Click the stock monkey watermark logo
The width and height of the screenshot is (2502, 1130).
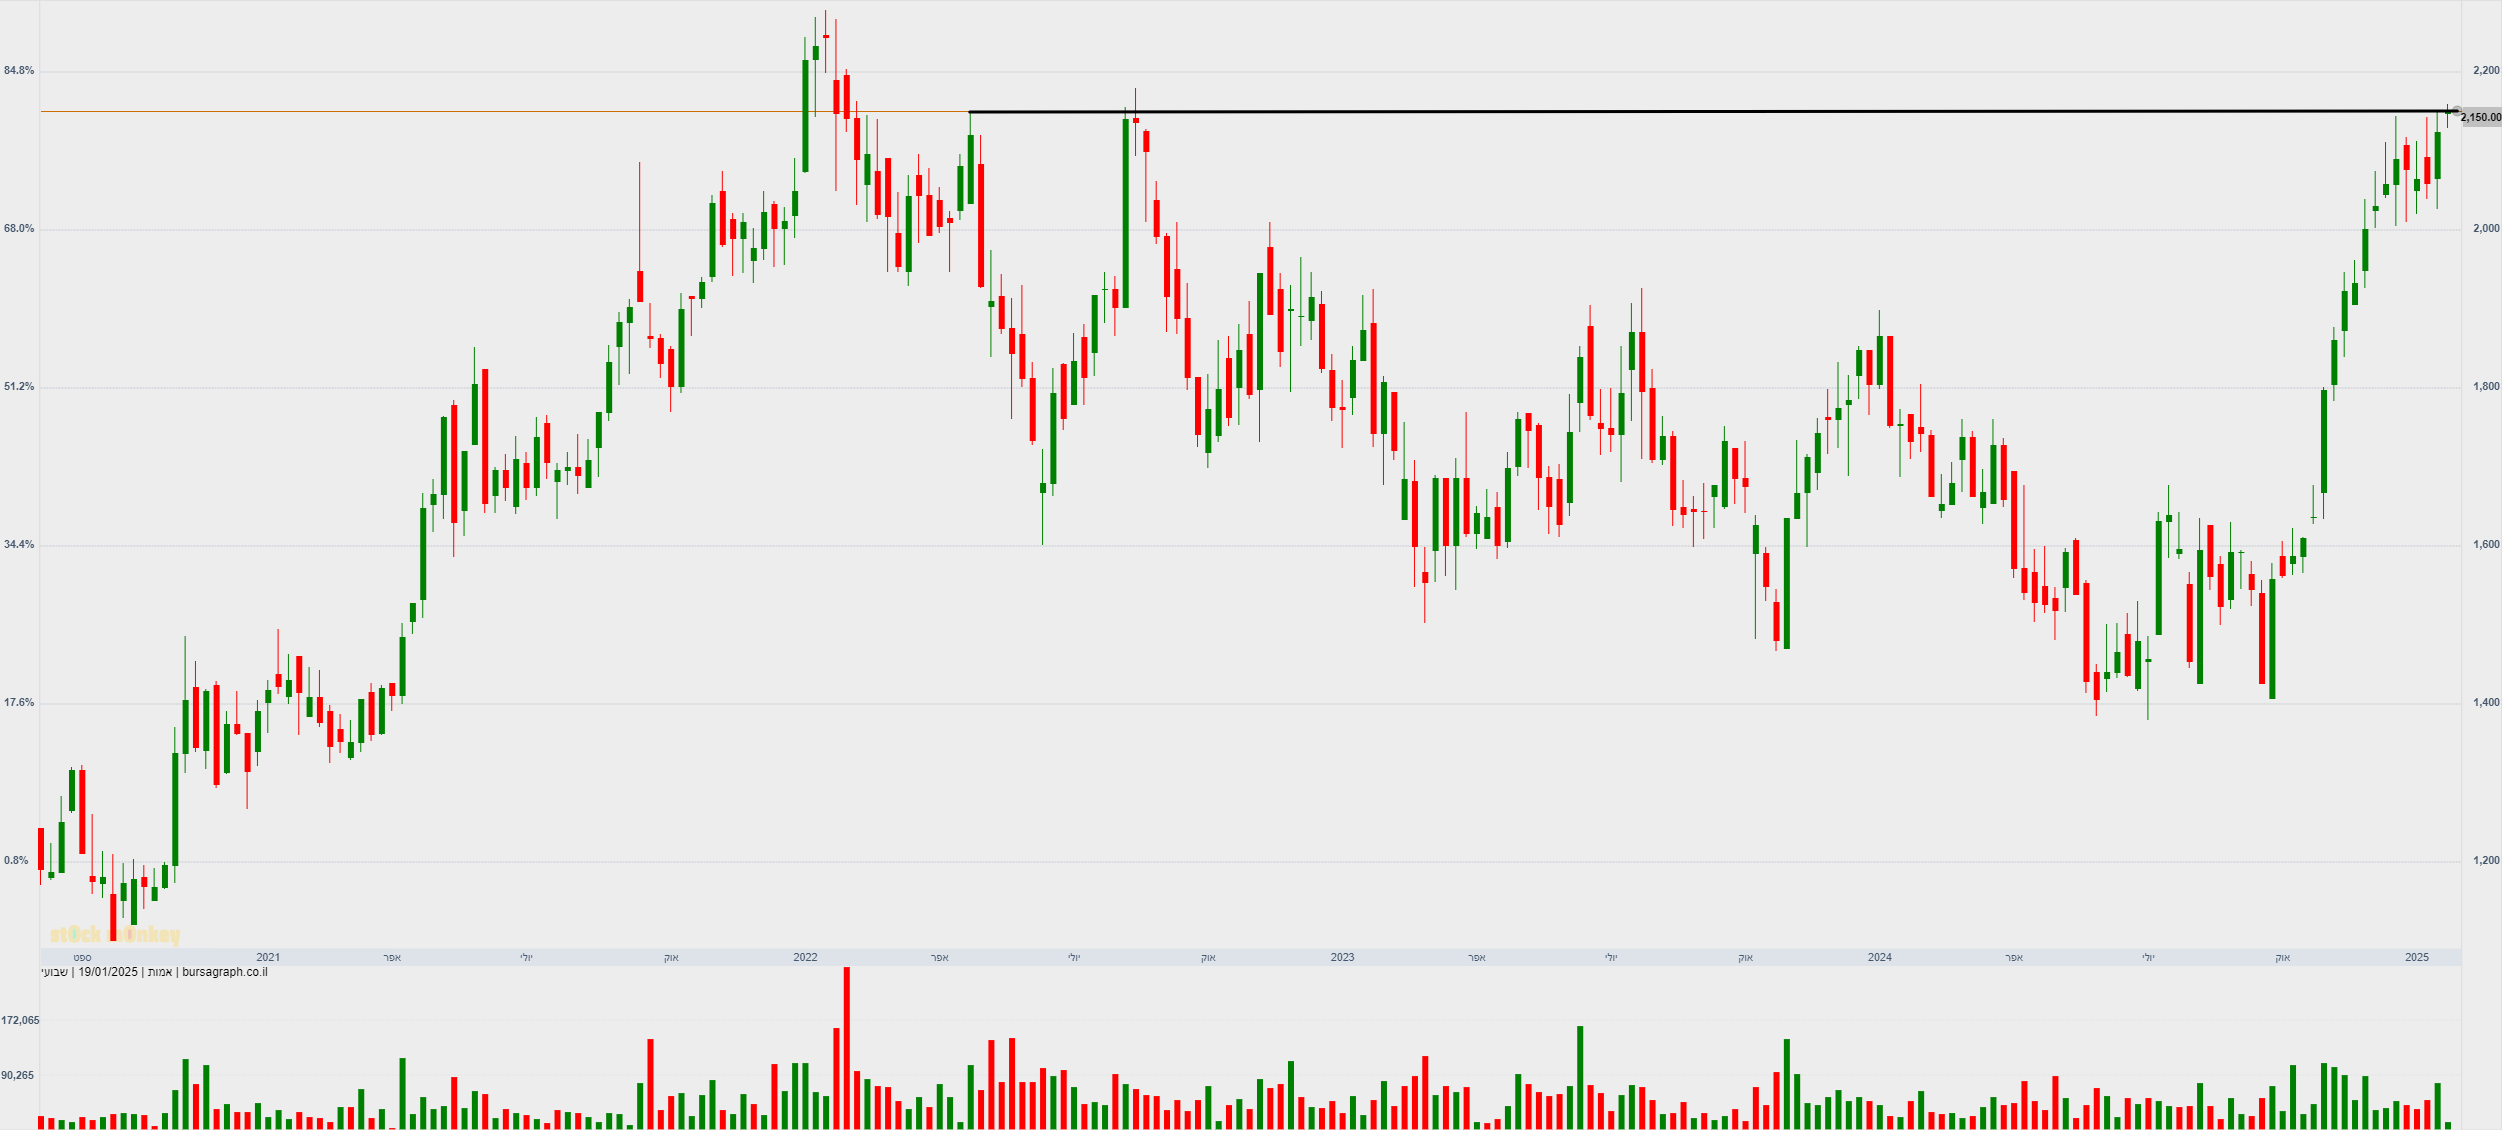115,935
